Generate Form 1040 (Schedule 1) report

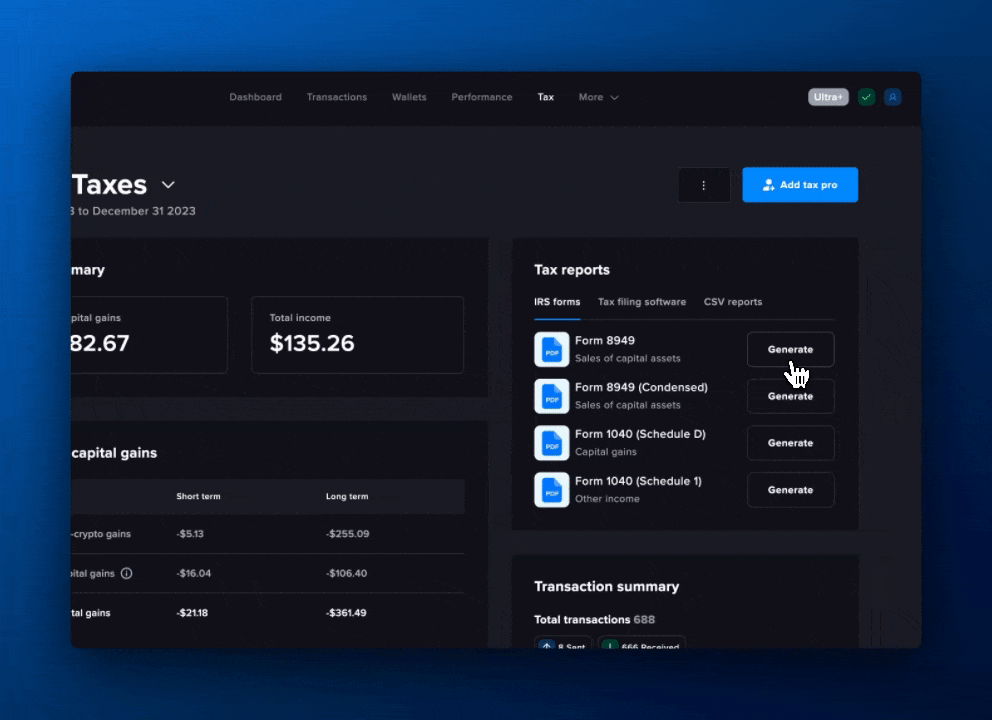point(790,490)
